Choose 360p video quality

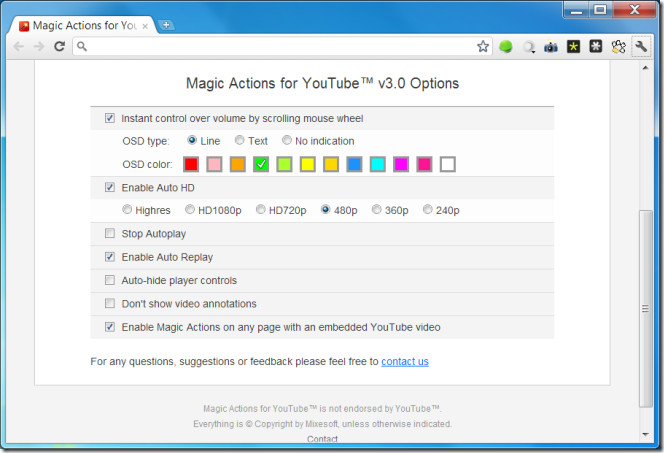(x=376, y=209)
